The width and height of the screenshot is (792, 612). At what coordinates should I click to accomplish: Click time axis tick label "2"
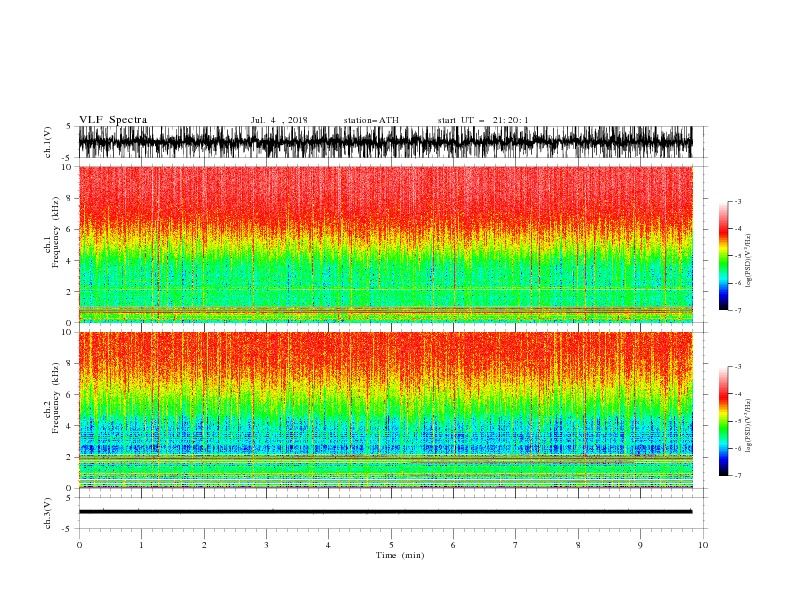204,545
